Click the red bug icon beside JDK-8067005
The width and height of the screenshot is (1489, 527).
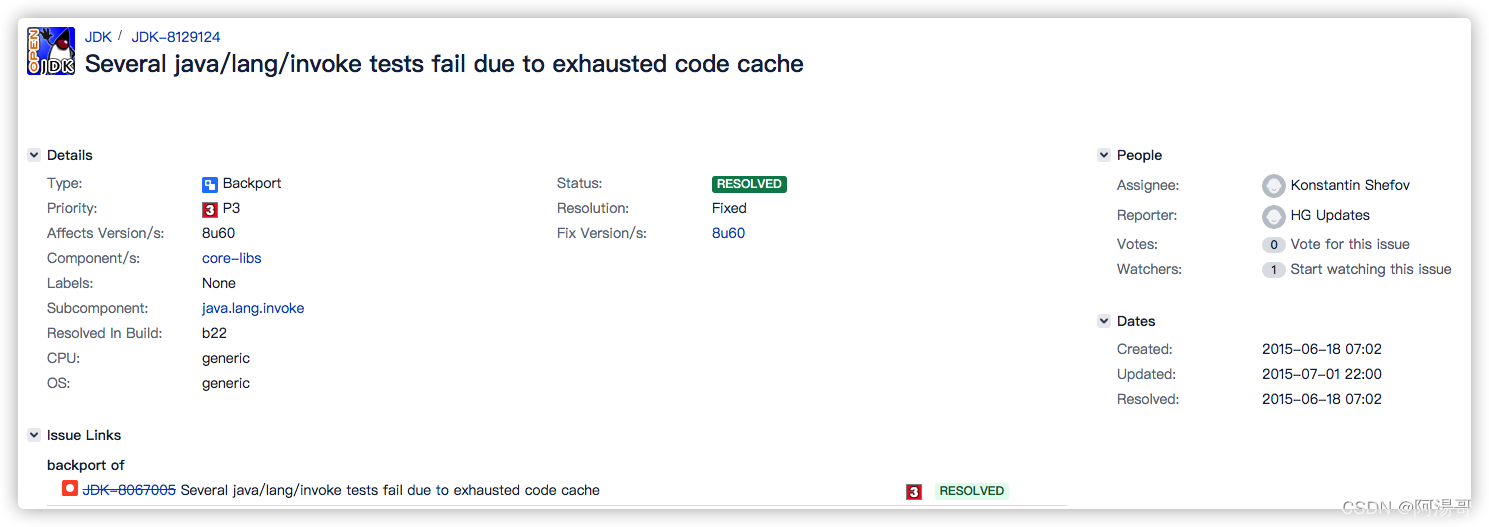(x=69, y=489)
